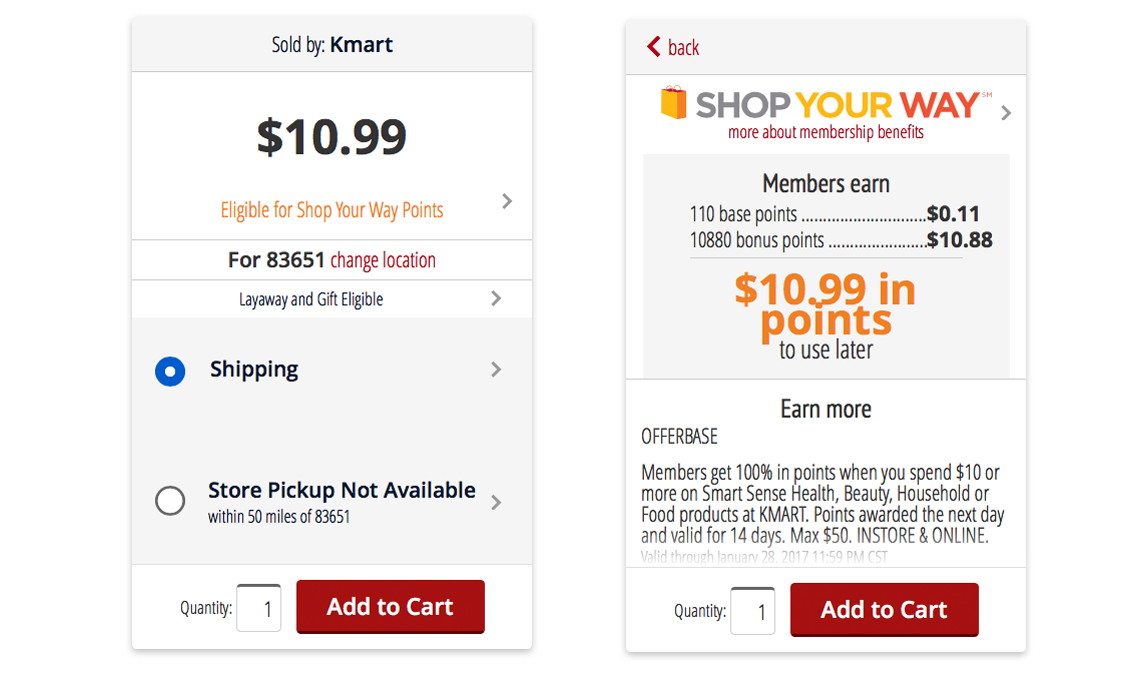The image size is (1140, 674).
Task: Open the Shop Your Way membership chevron
Action: (1005, 113)
